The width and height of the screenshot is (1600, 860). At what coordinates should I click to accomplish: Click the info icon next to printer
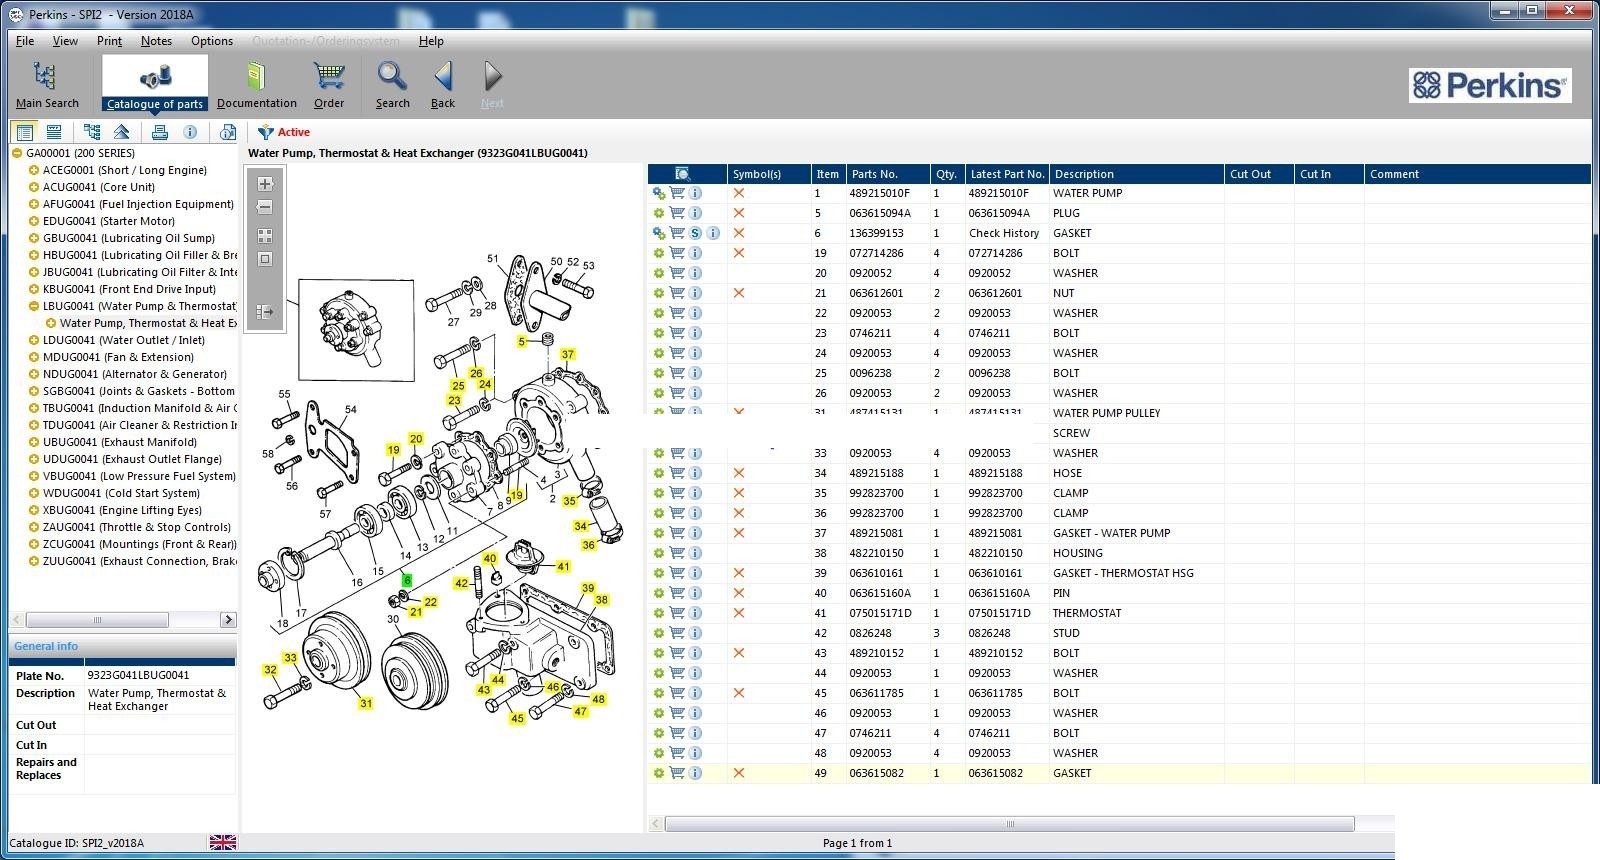tap(190, 132)
